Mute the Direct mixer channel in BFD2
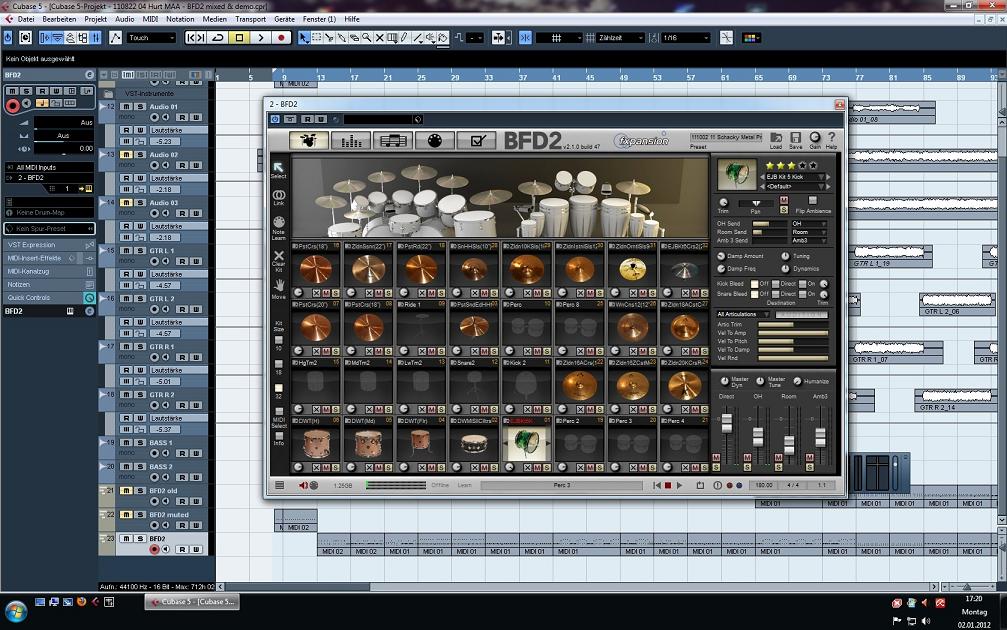Viewport: 1007px width, 630px height. 716,458
